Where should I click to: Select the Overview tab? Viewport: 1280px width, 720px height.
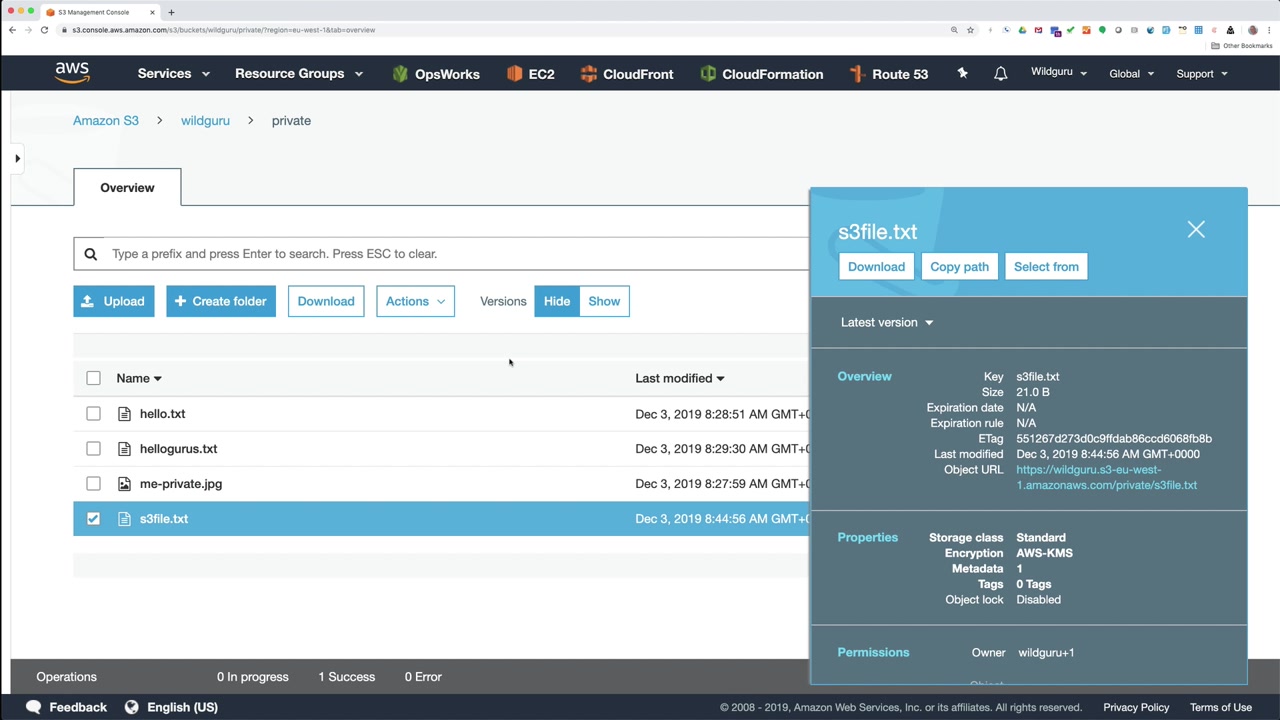click(x=127, y=188)
